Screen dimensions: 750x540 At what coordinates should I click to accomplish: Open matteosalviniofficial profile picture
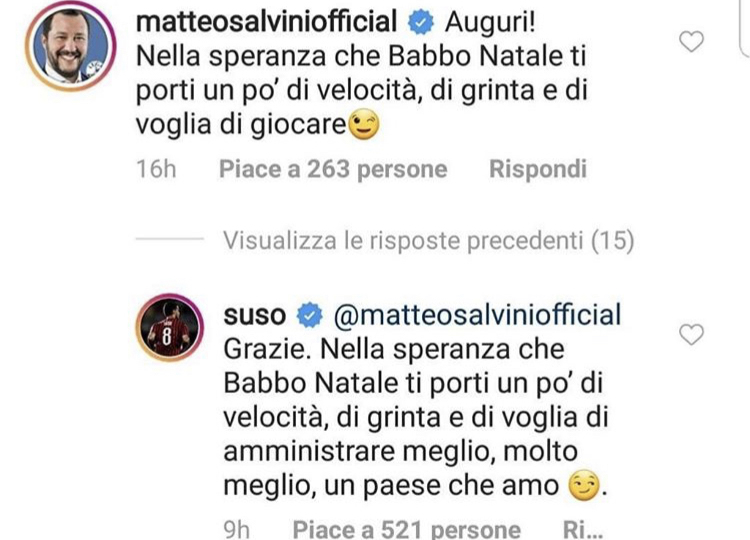pyautogui.click(x=71, y=46)
